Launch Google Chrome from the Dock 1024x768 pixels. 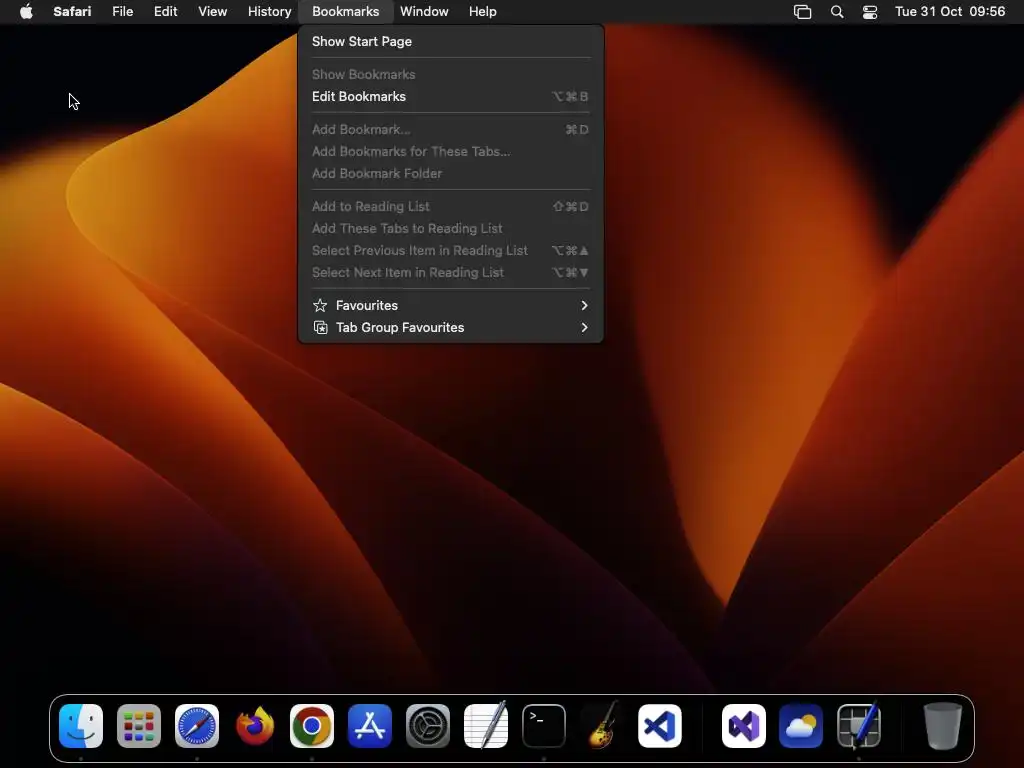312,726
